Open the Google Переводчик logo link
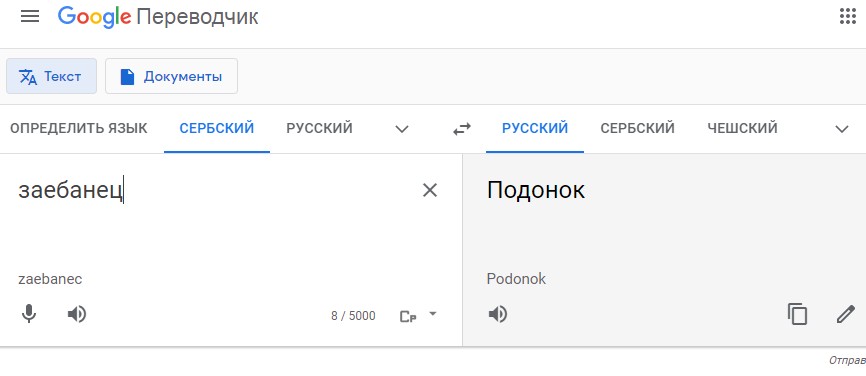866x376 pixels. click(158, 17)
